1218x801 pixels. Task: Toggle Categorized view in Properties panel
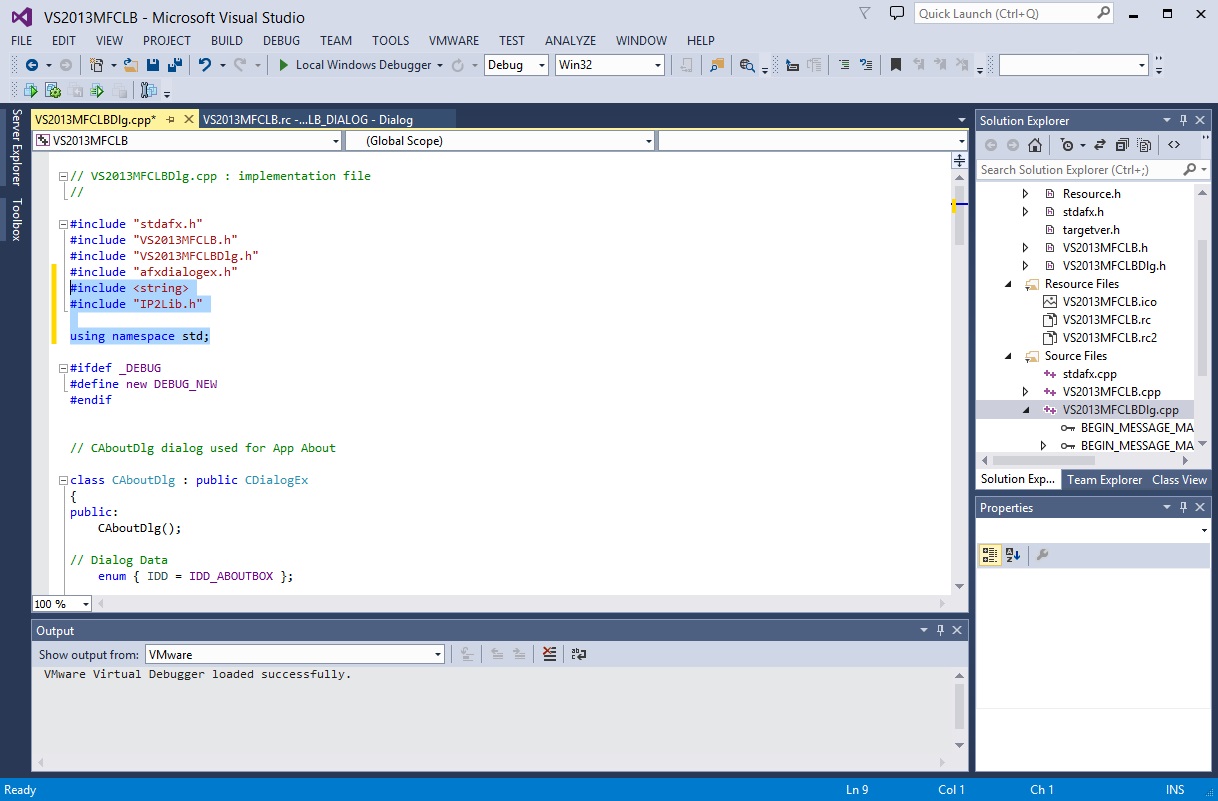click(x=990, y=555)
